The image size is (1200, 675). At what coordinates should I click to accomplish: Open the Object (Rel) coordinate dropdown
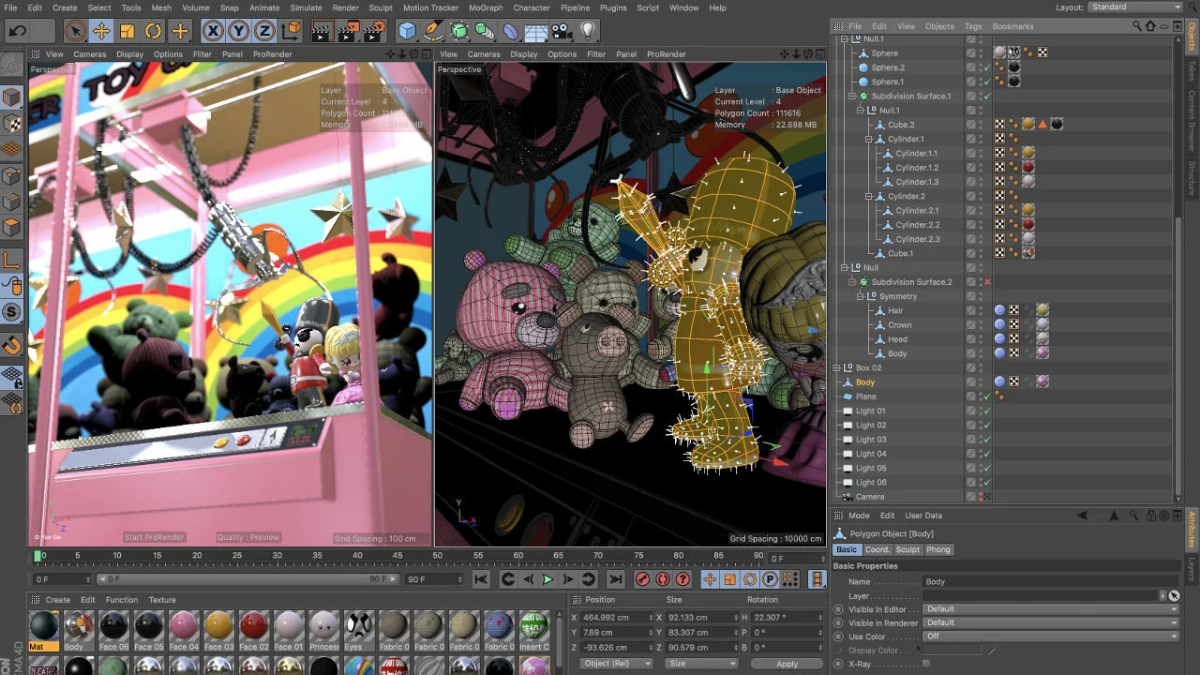616,664
